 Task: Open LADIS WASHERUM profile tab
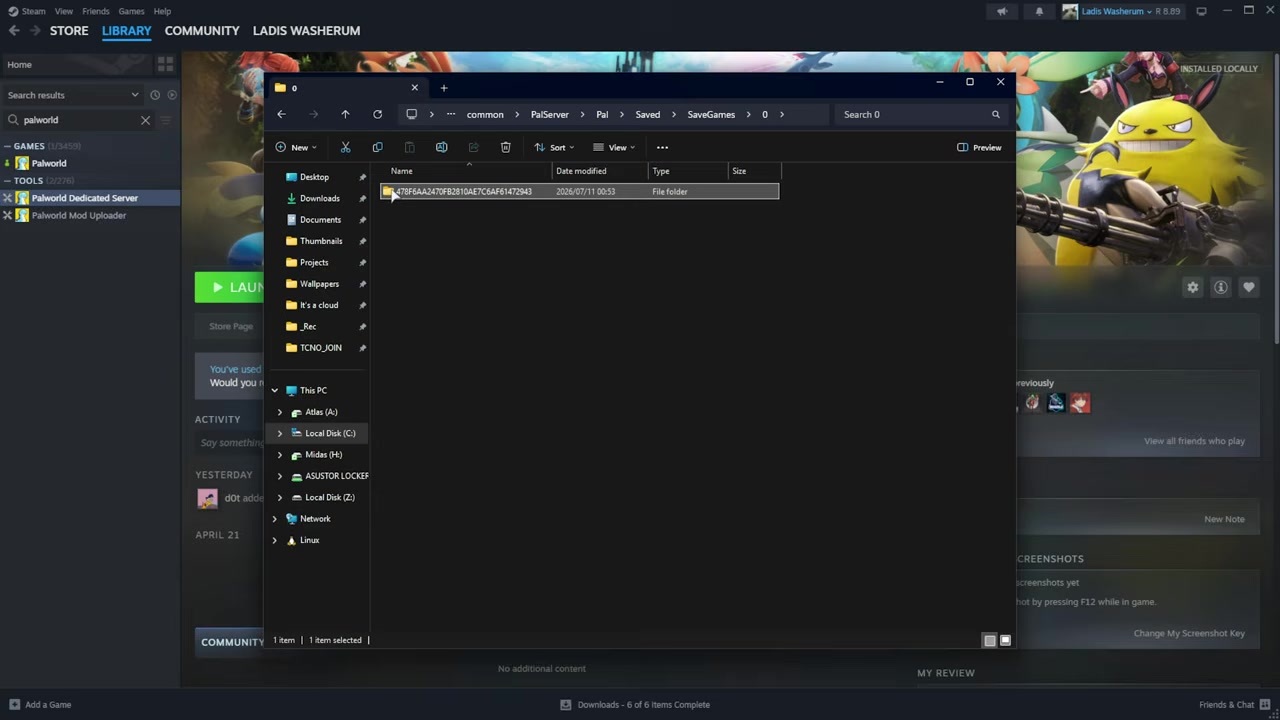click(x=306, y=31)
